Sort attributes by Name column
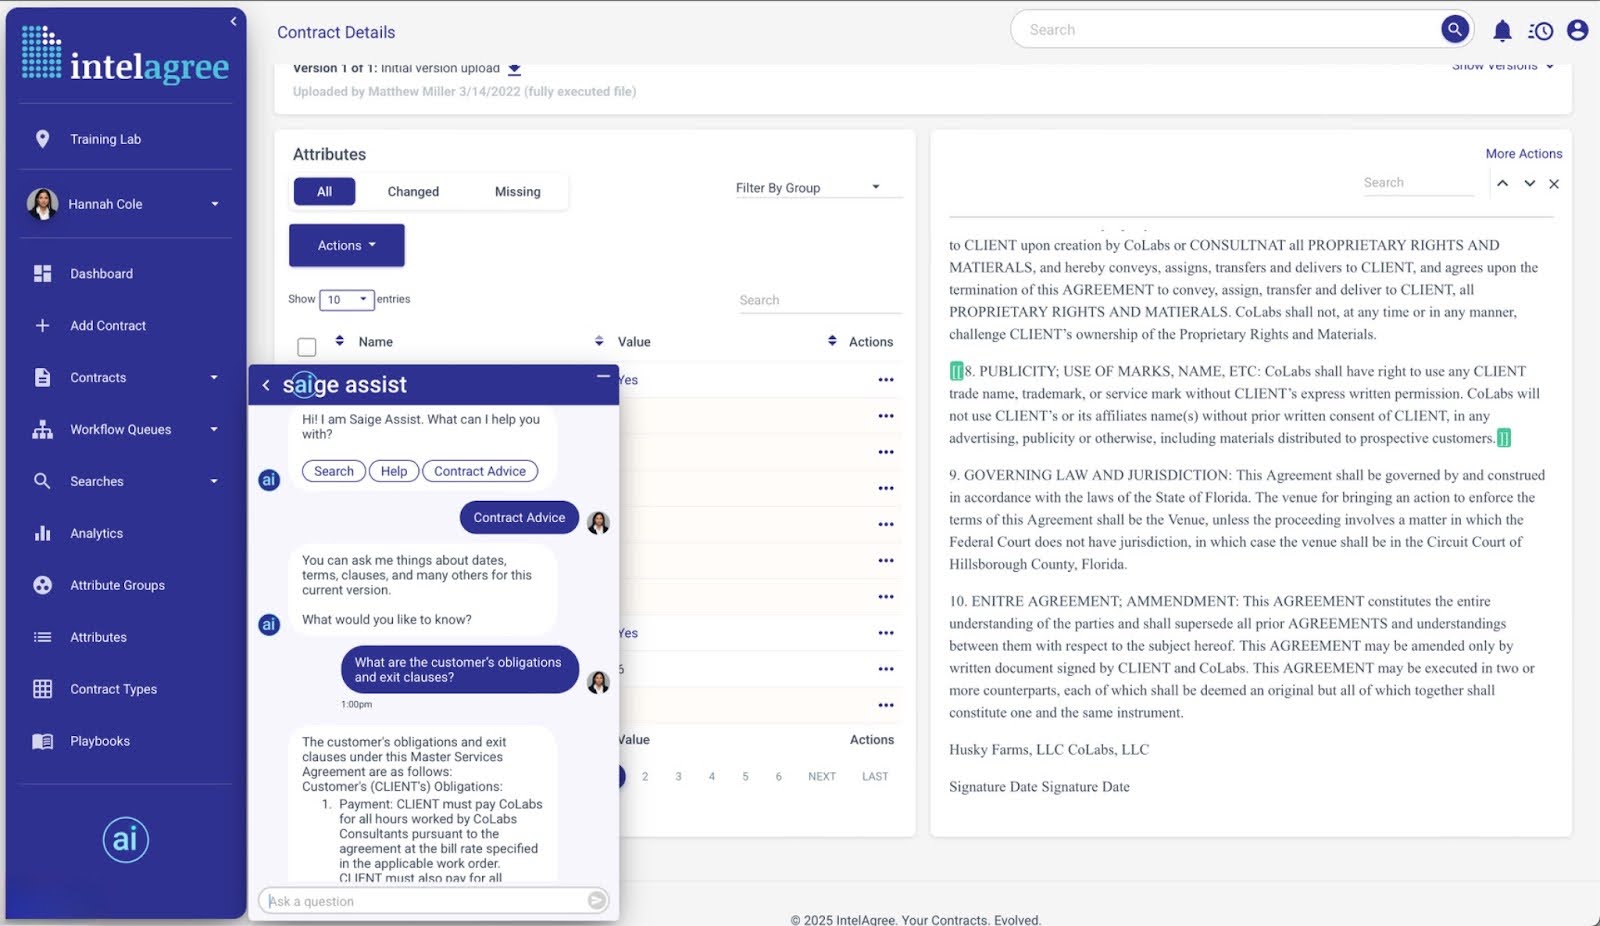1600x926 pixels. [x=339, y=341]
